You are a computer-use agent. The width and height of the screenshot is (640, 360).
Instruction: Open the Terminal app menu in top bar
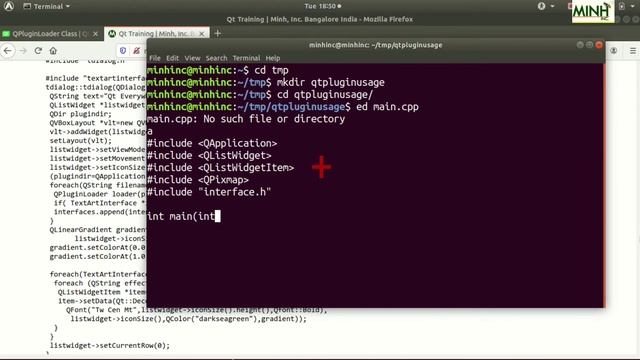click(46, 6)
